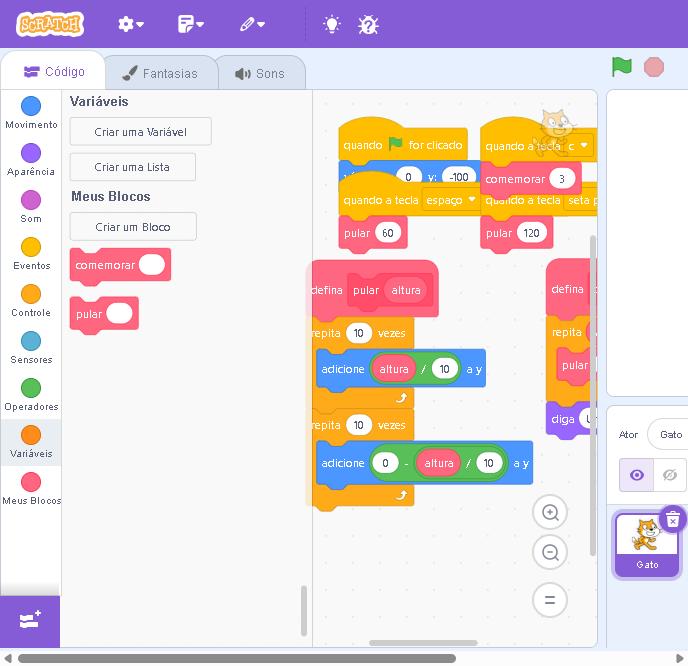The width and height of the screenshot is (688, 666).
Task: Zoom out the workspace
Action: tap(550, 552)
